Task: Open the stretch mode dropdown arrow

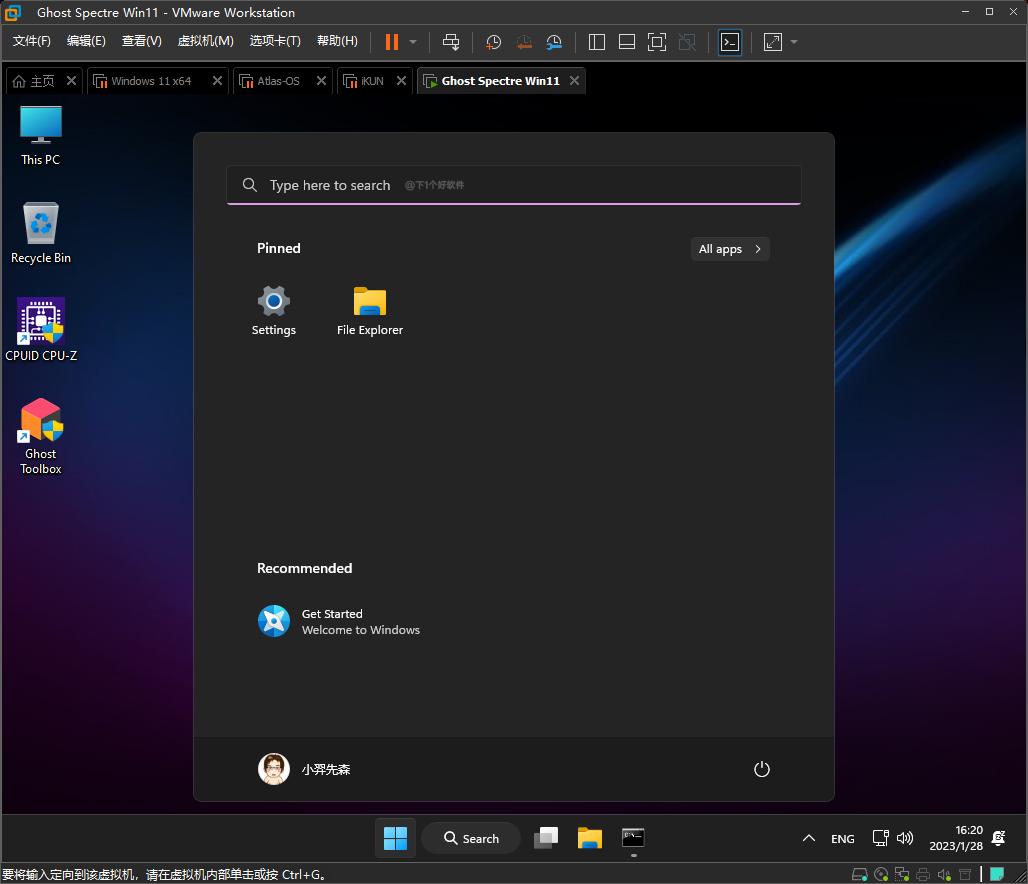Action: tap(793, 42)
